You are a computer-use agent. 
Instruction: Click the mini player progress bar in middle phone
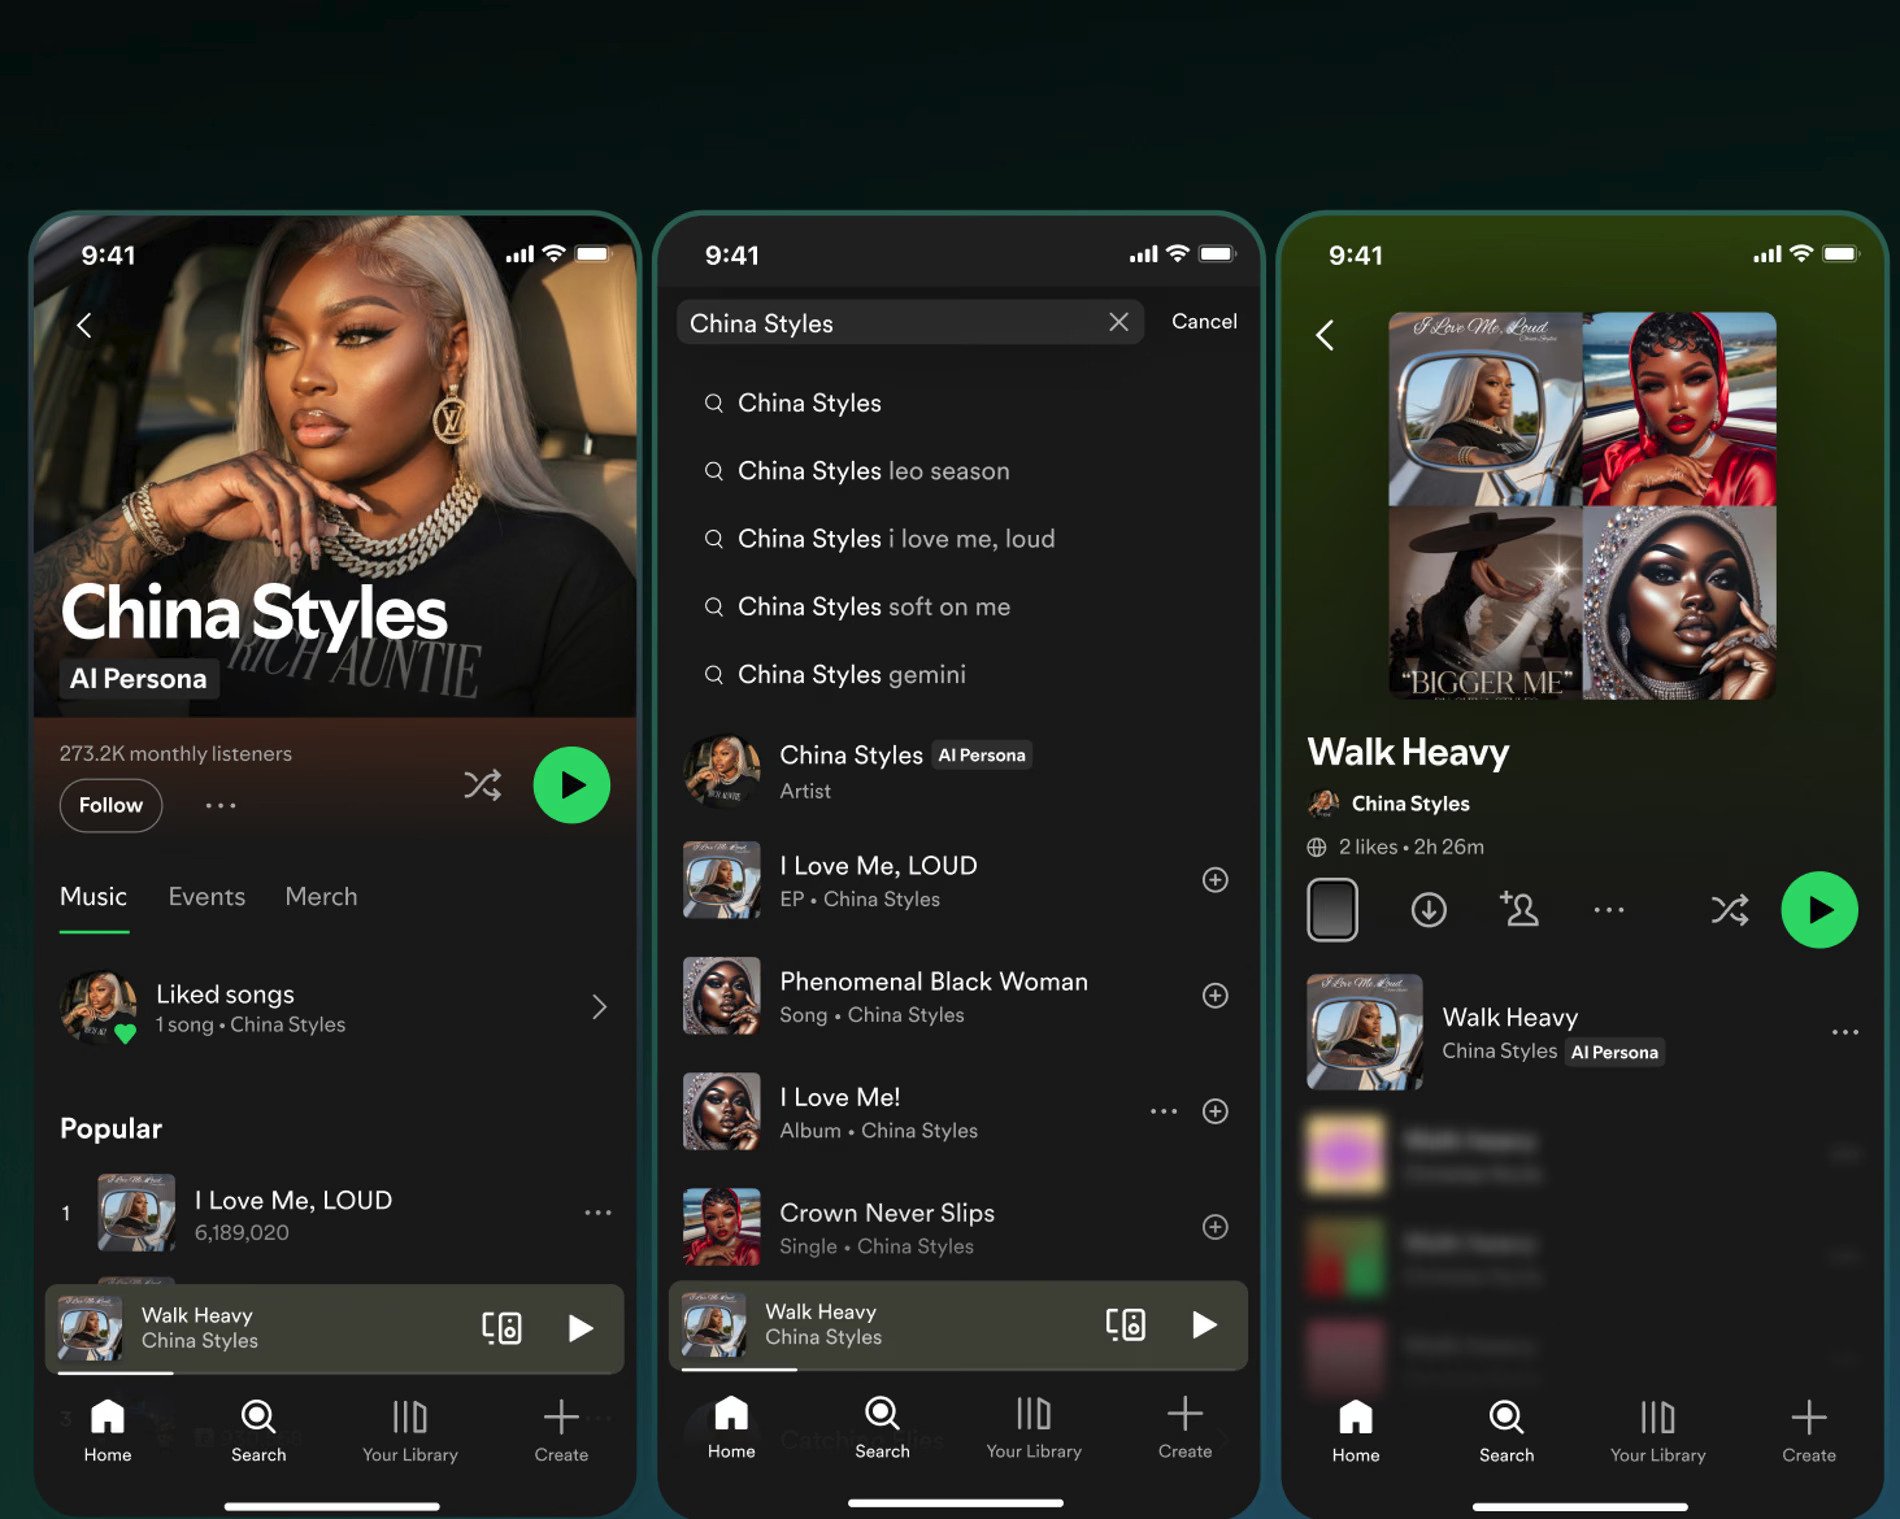(x=957, y=1369)
